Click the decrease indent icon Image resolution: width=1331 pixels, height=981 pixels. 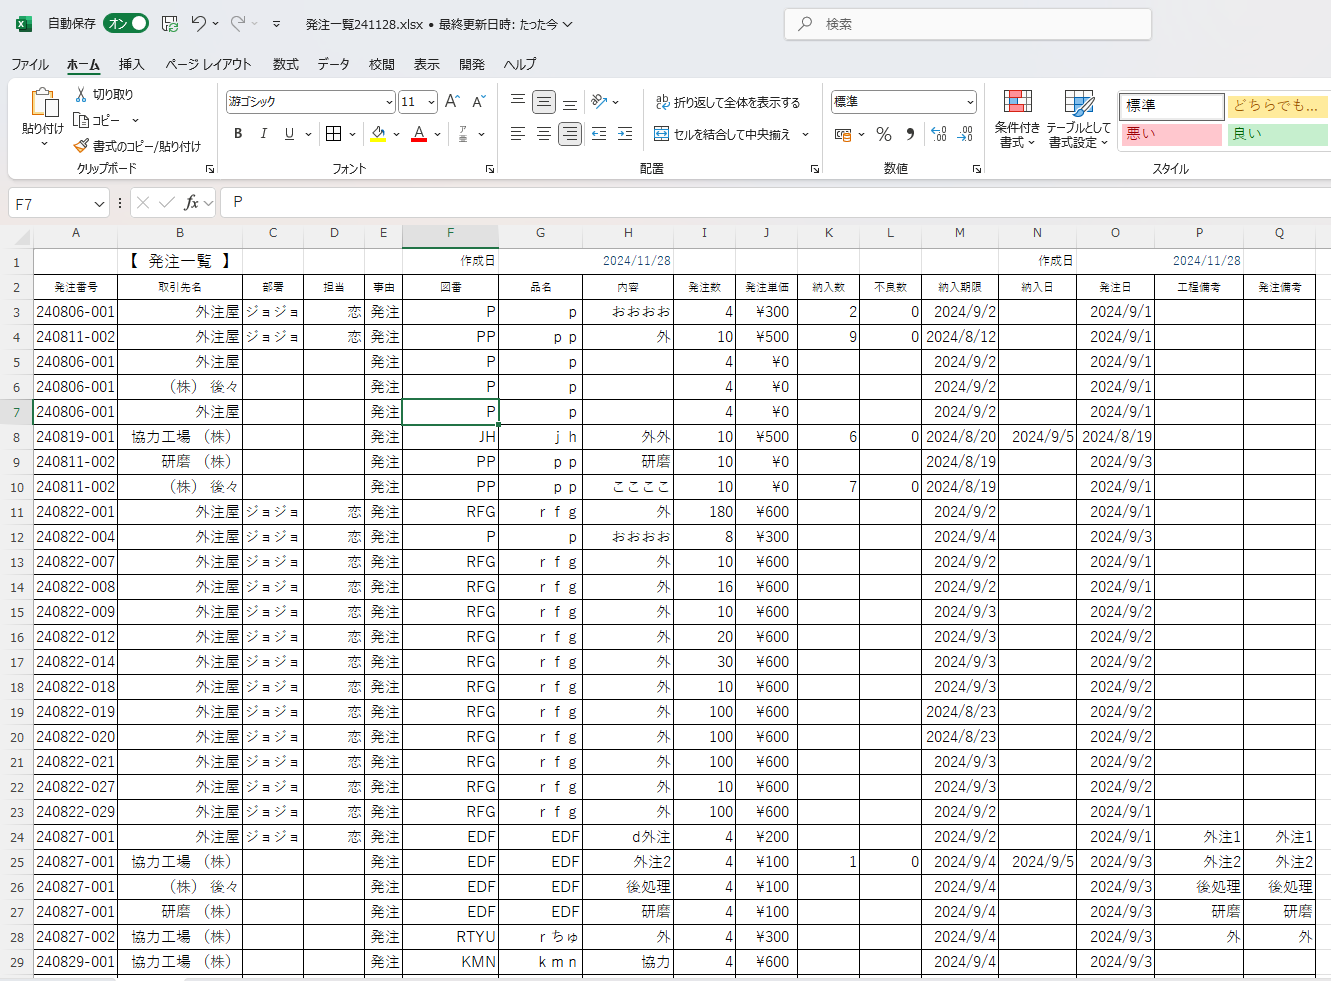(x=599, y=133)
